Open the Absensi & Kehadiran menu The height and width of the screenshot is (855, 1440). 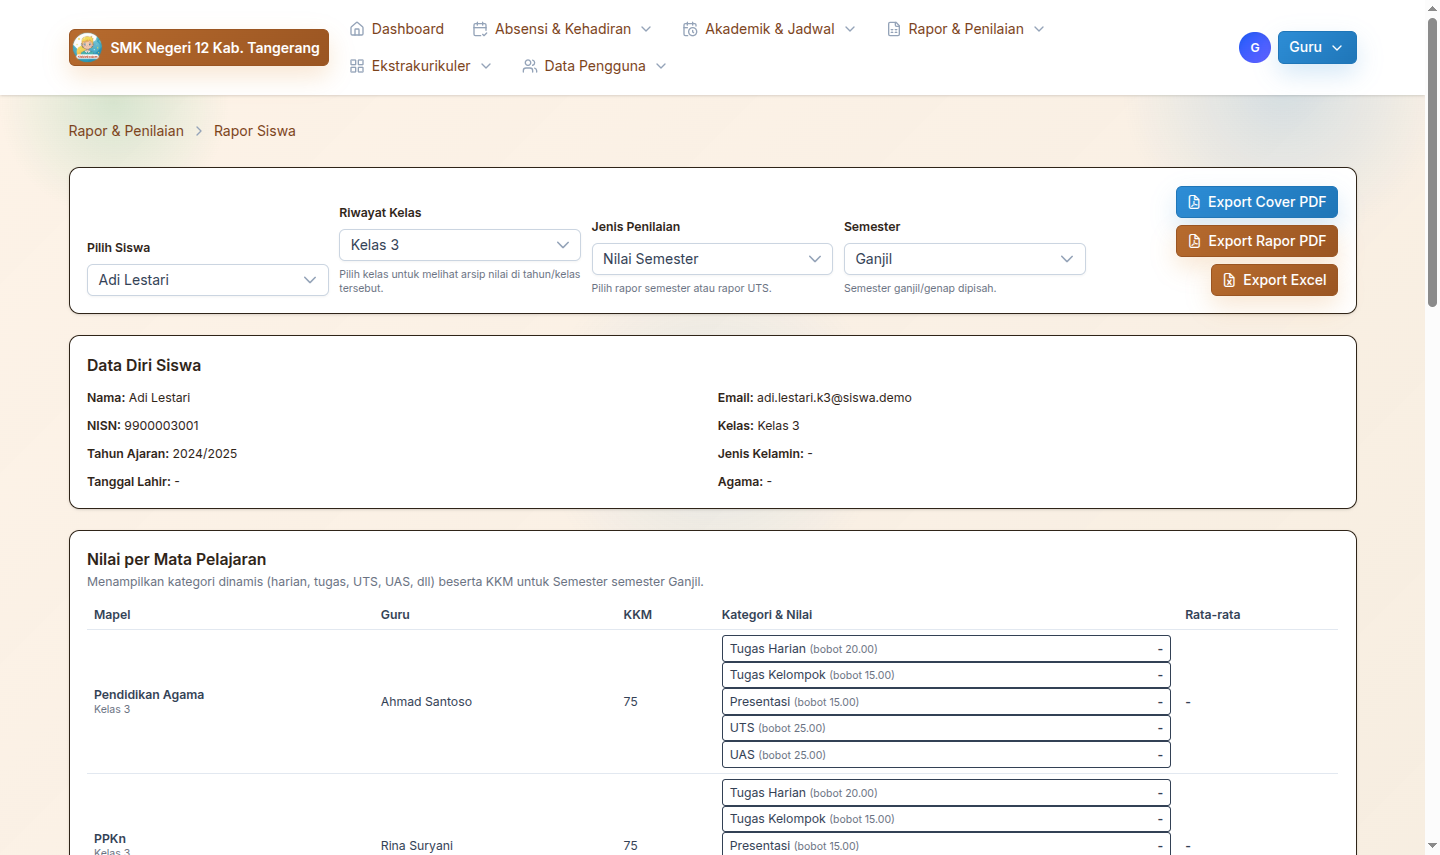coord(563,29)
